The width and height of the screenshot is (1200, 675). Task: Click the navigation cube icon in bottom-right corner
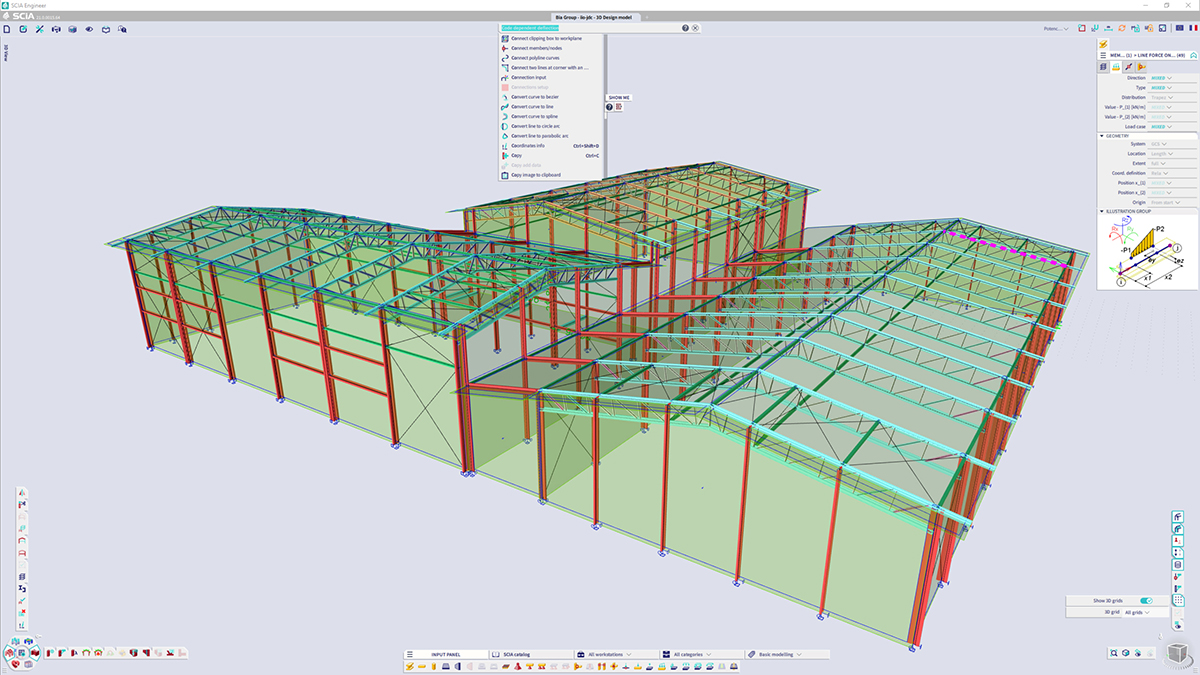tap(1180, 653)
